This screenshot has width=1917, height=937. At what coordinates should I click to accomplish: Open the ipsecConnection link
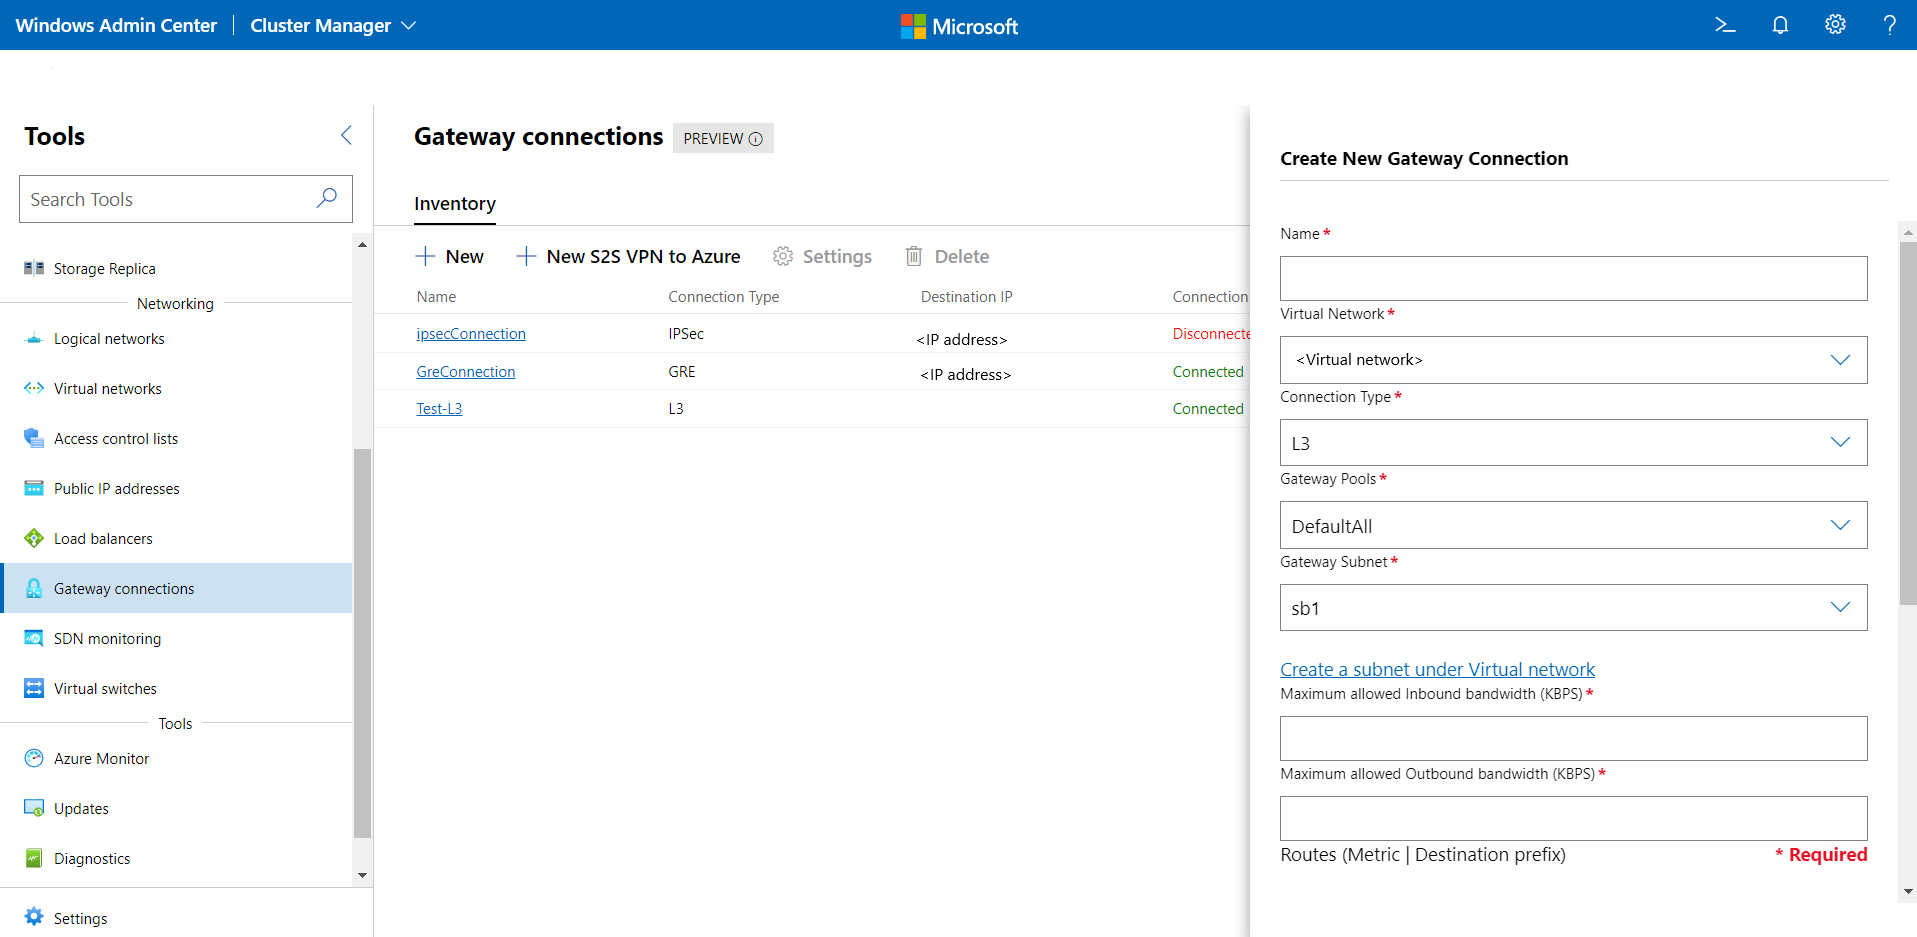tap(471, 334)
